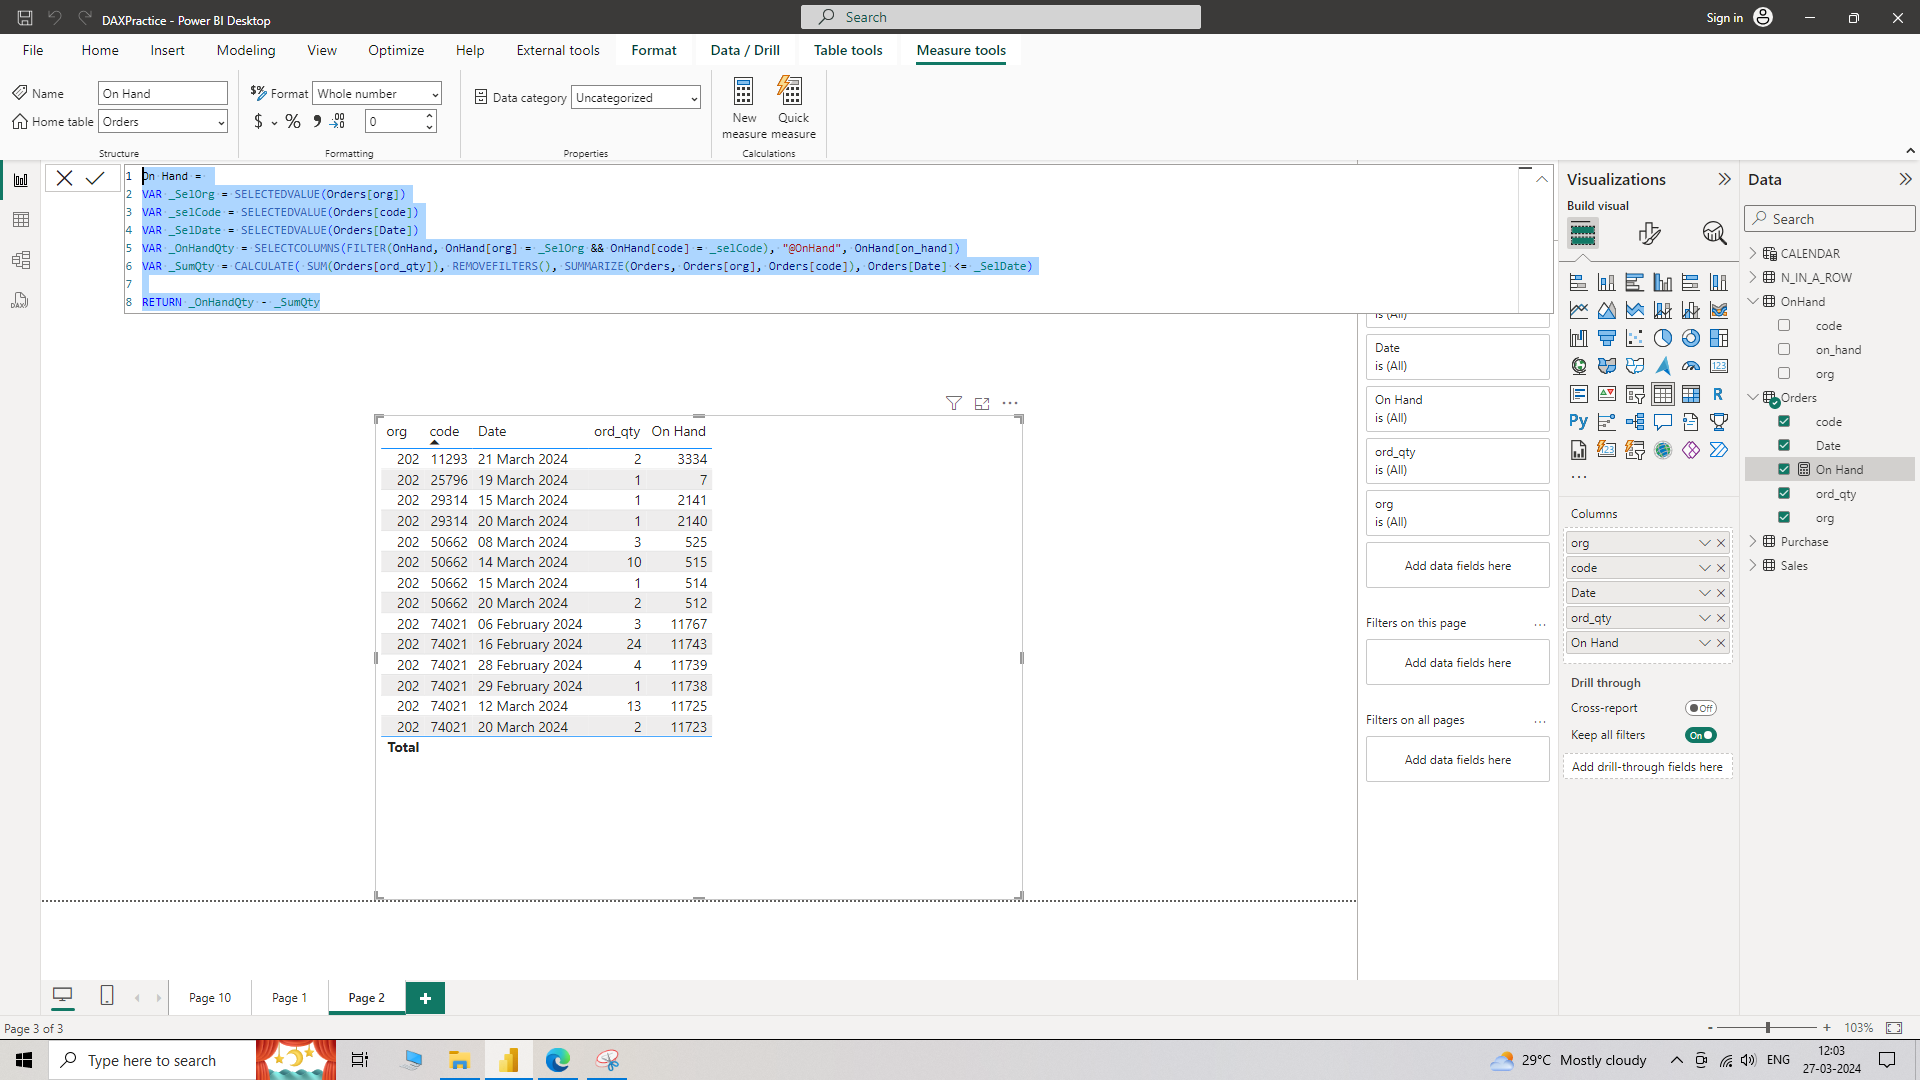The width and height of the screenshot is (1920, 1080).
Task: Expand the Purchase table
Action: [1753, 541]
